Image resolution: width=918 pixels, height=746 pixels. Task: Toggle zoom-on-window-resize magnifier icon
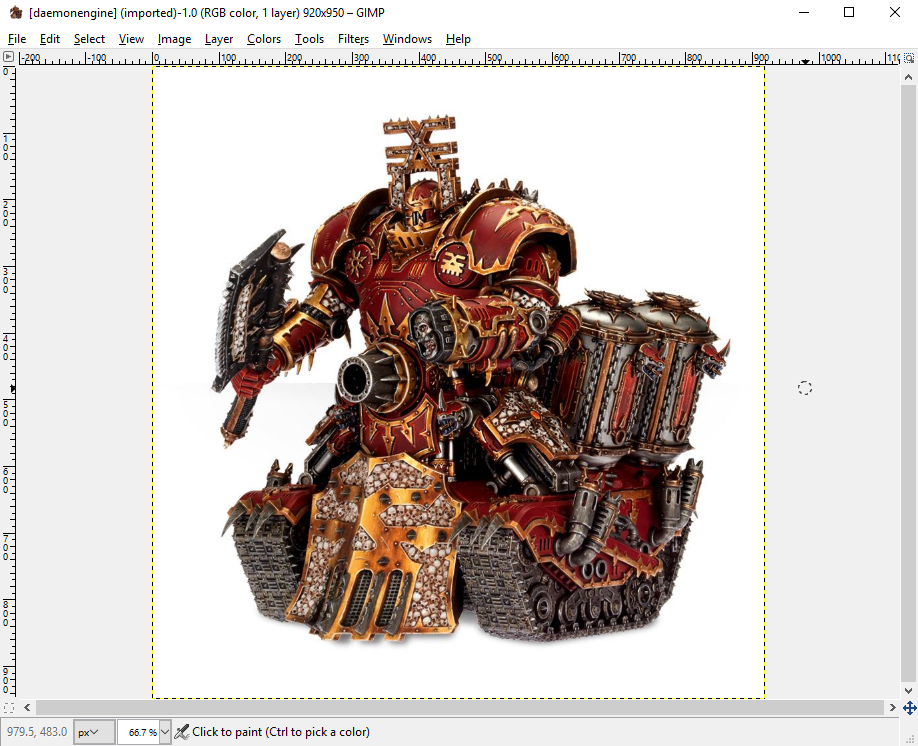pos(908,59)
